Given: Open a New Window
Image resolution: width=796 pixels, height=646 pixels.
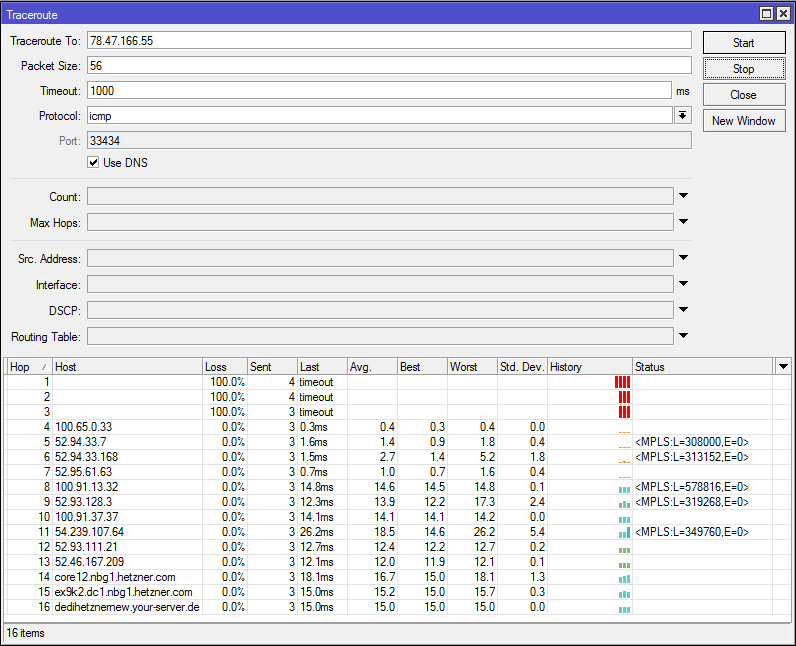Looking at the screenshot, I should (x=744, y=121).
